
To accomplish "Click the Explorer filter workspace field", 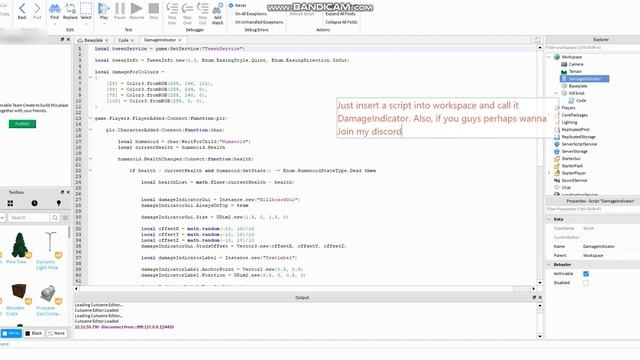I will (x=593, y=48).
